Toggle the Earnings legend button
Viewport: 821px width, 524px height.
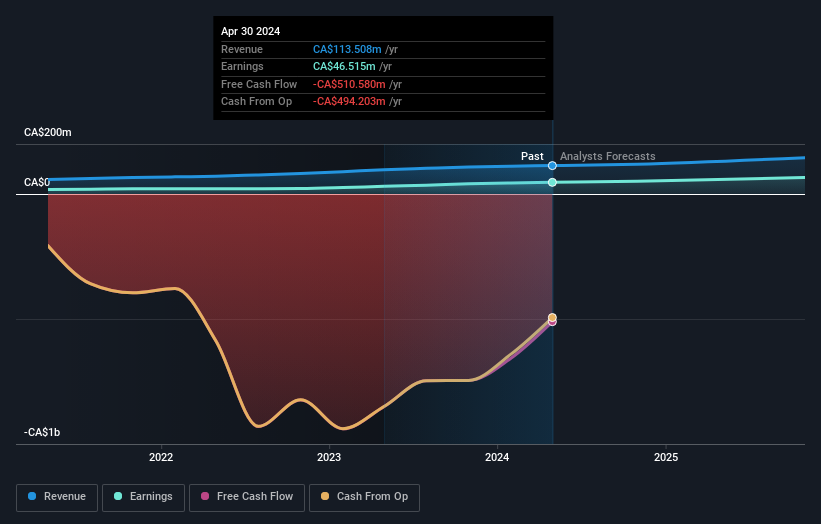click(143, 497)
